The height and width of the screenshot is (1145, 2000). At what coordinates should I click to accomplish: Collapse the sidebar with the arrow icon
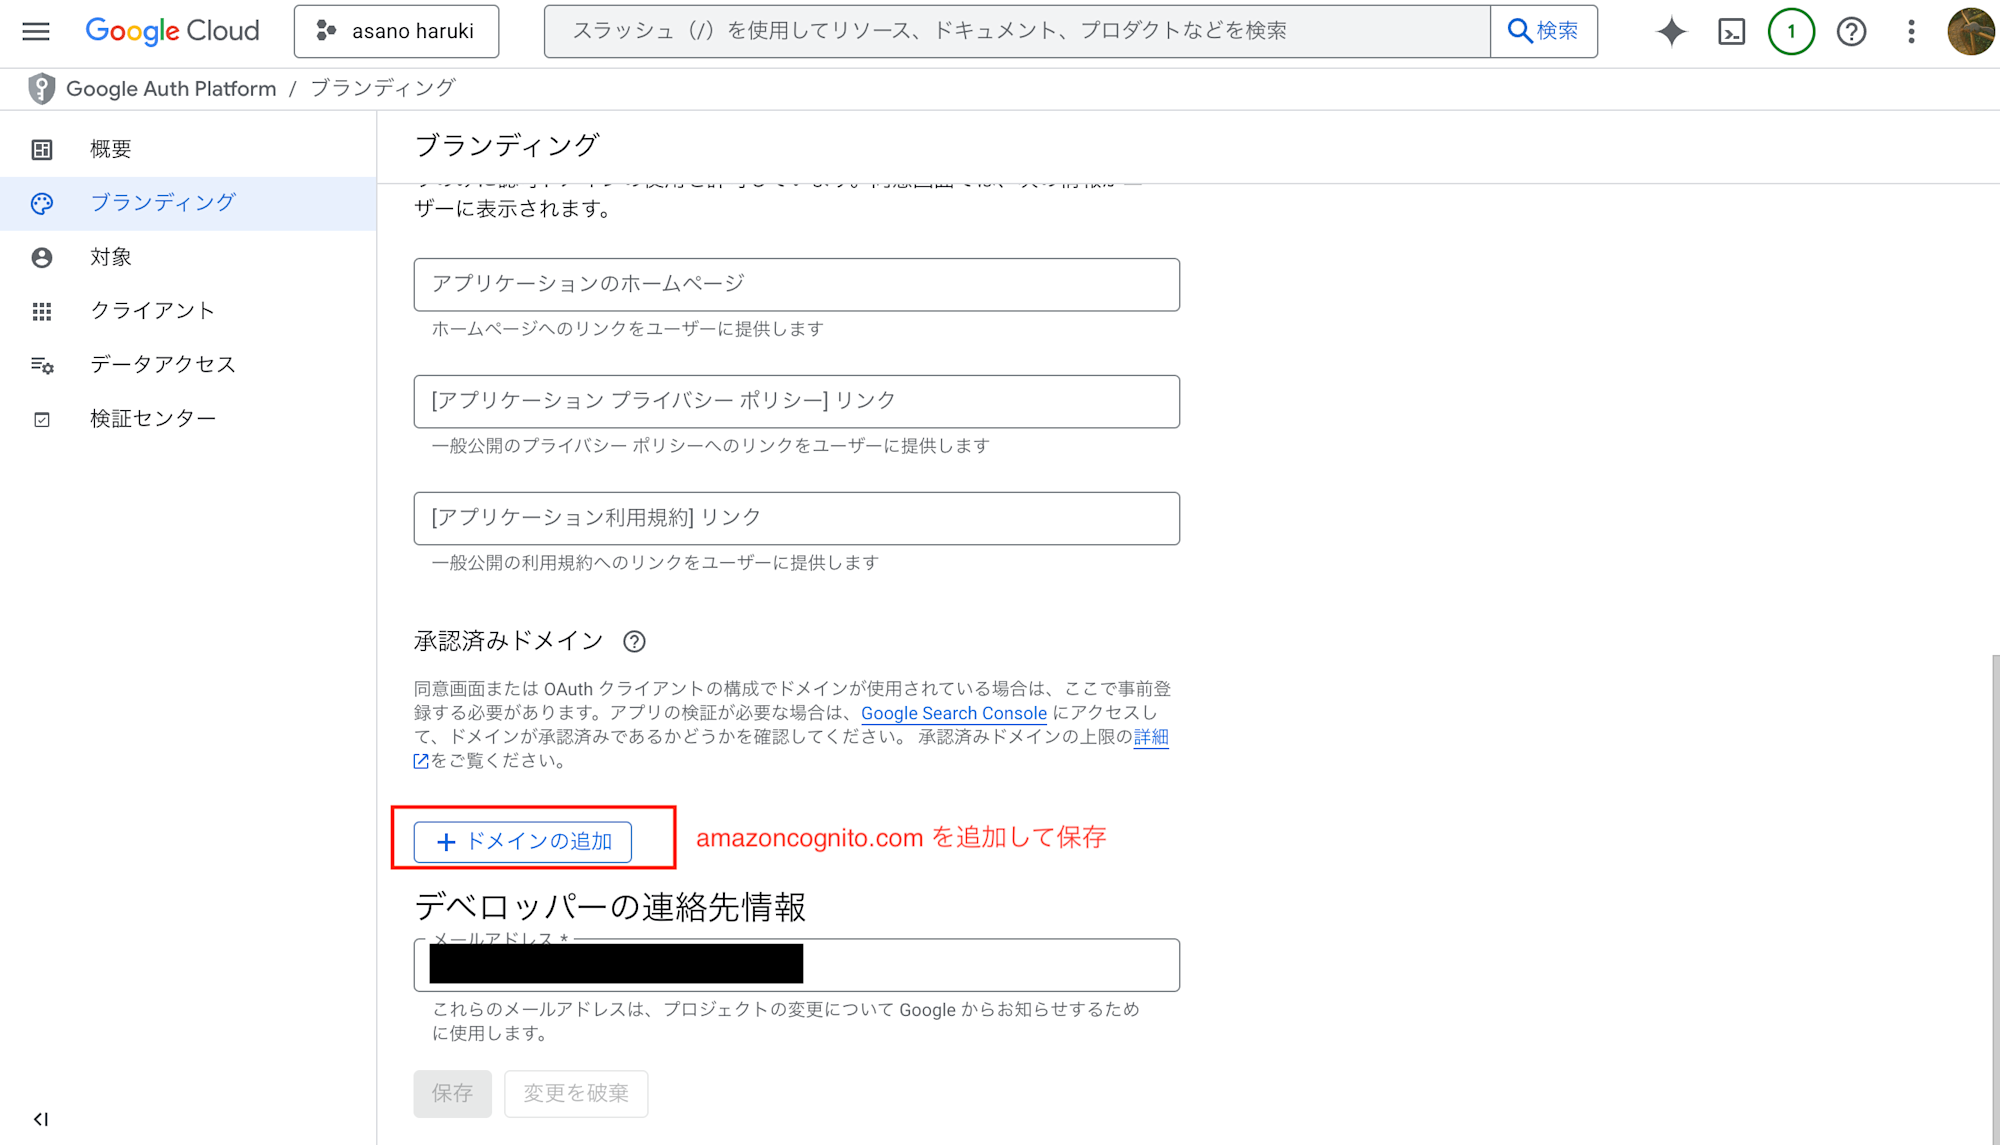tap(41, 1119)
